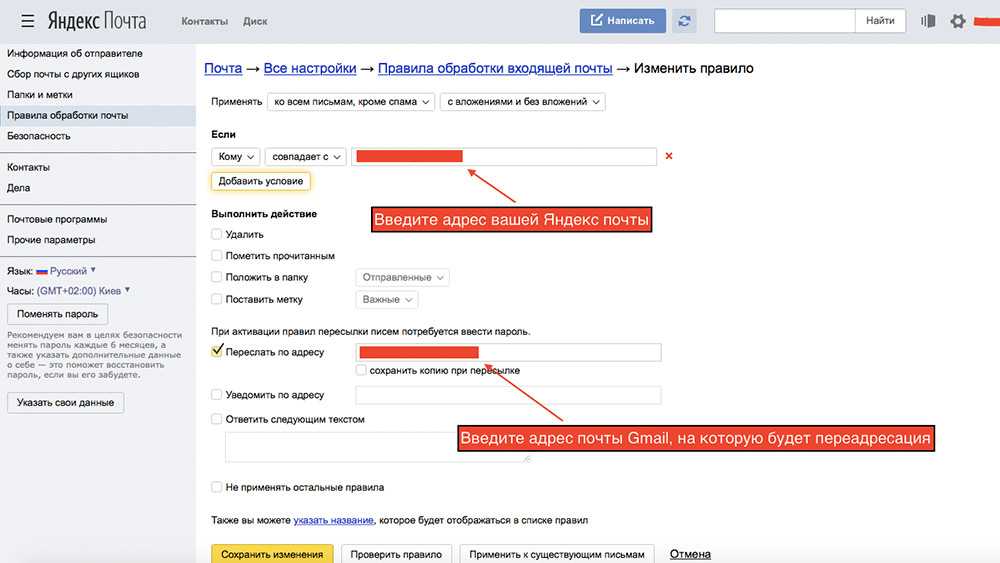Image resolution: width=1000 pixels, height=563 pixels.
Task: Check Положить в папку checkbox
Action: click(217, 277)
